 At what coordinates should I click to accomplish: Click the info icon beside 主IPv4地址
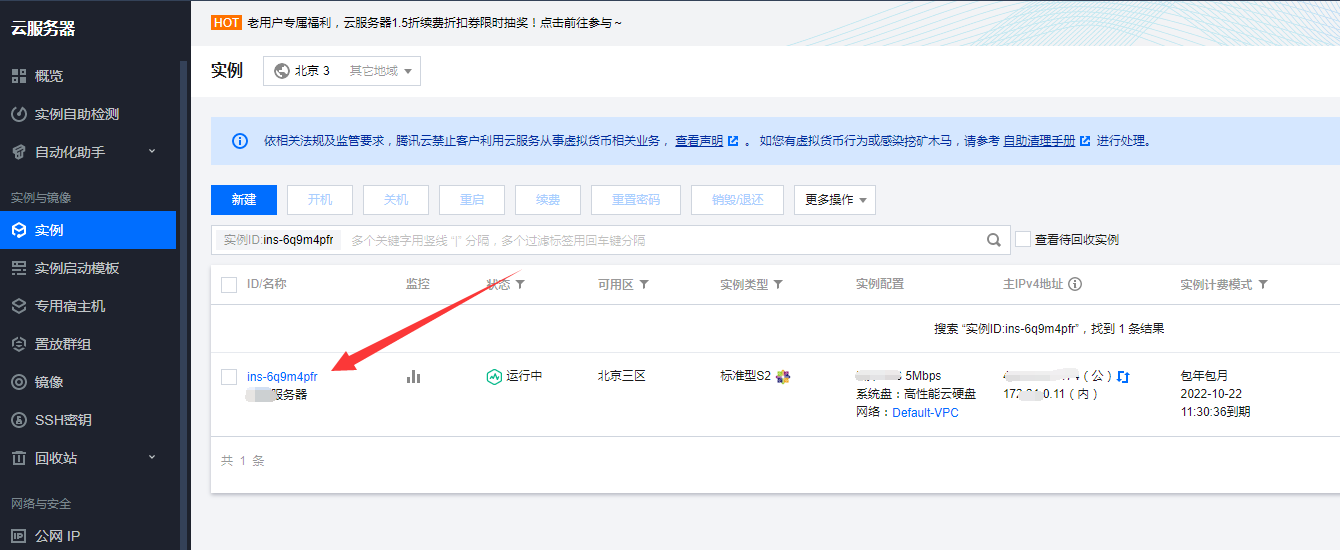1075,284
